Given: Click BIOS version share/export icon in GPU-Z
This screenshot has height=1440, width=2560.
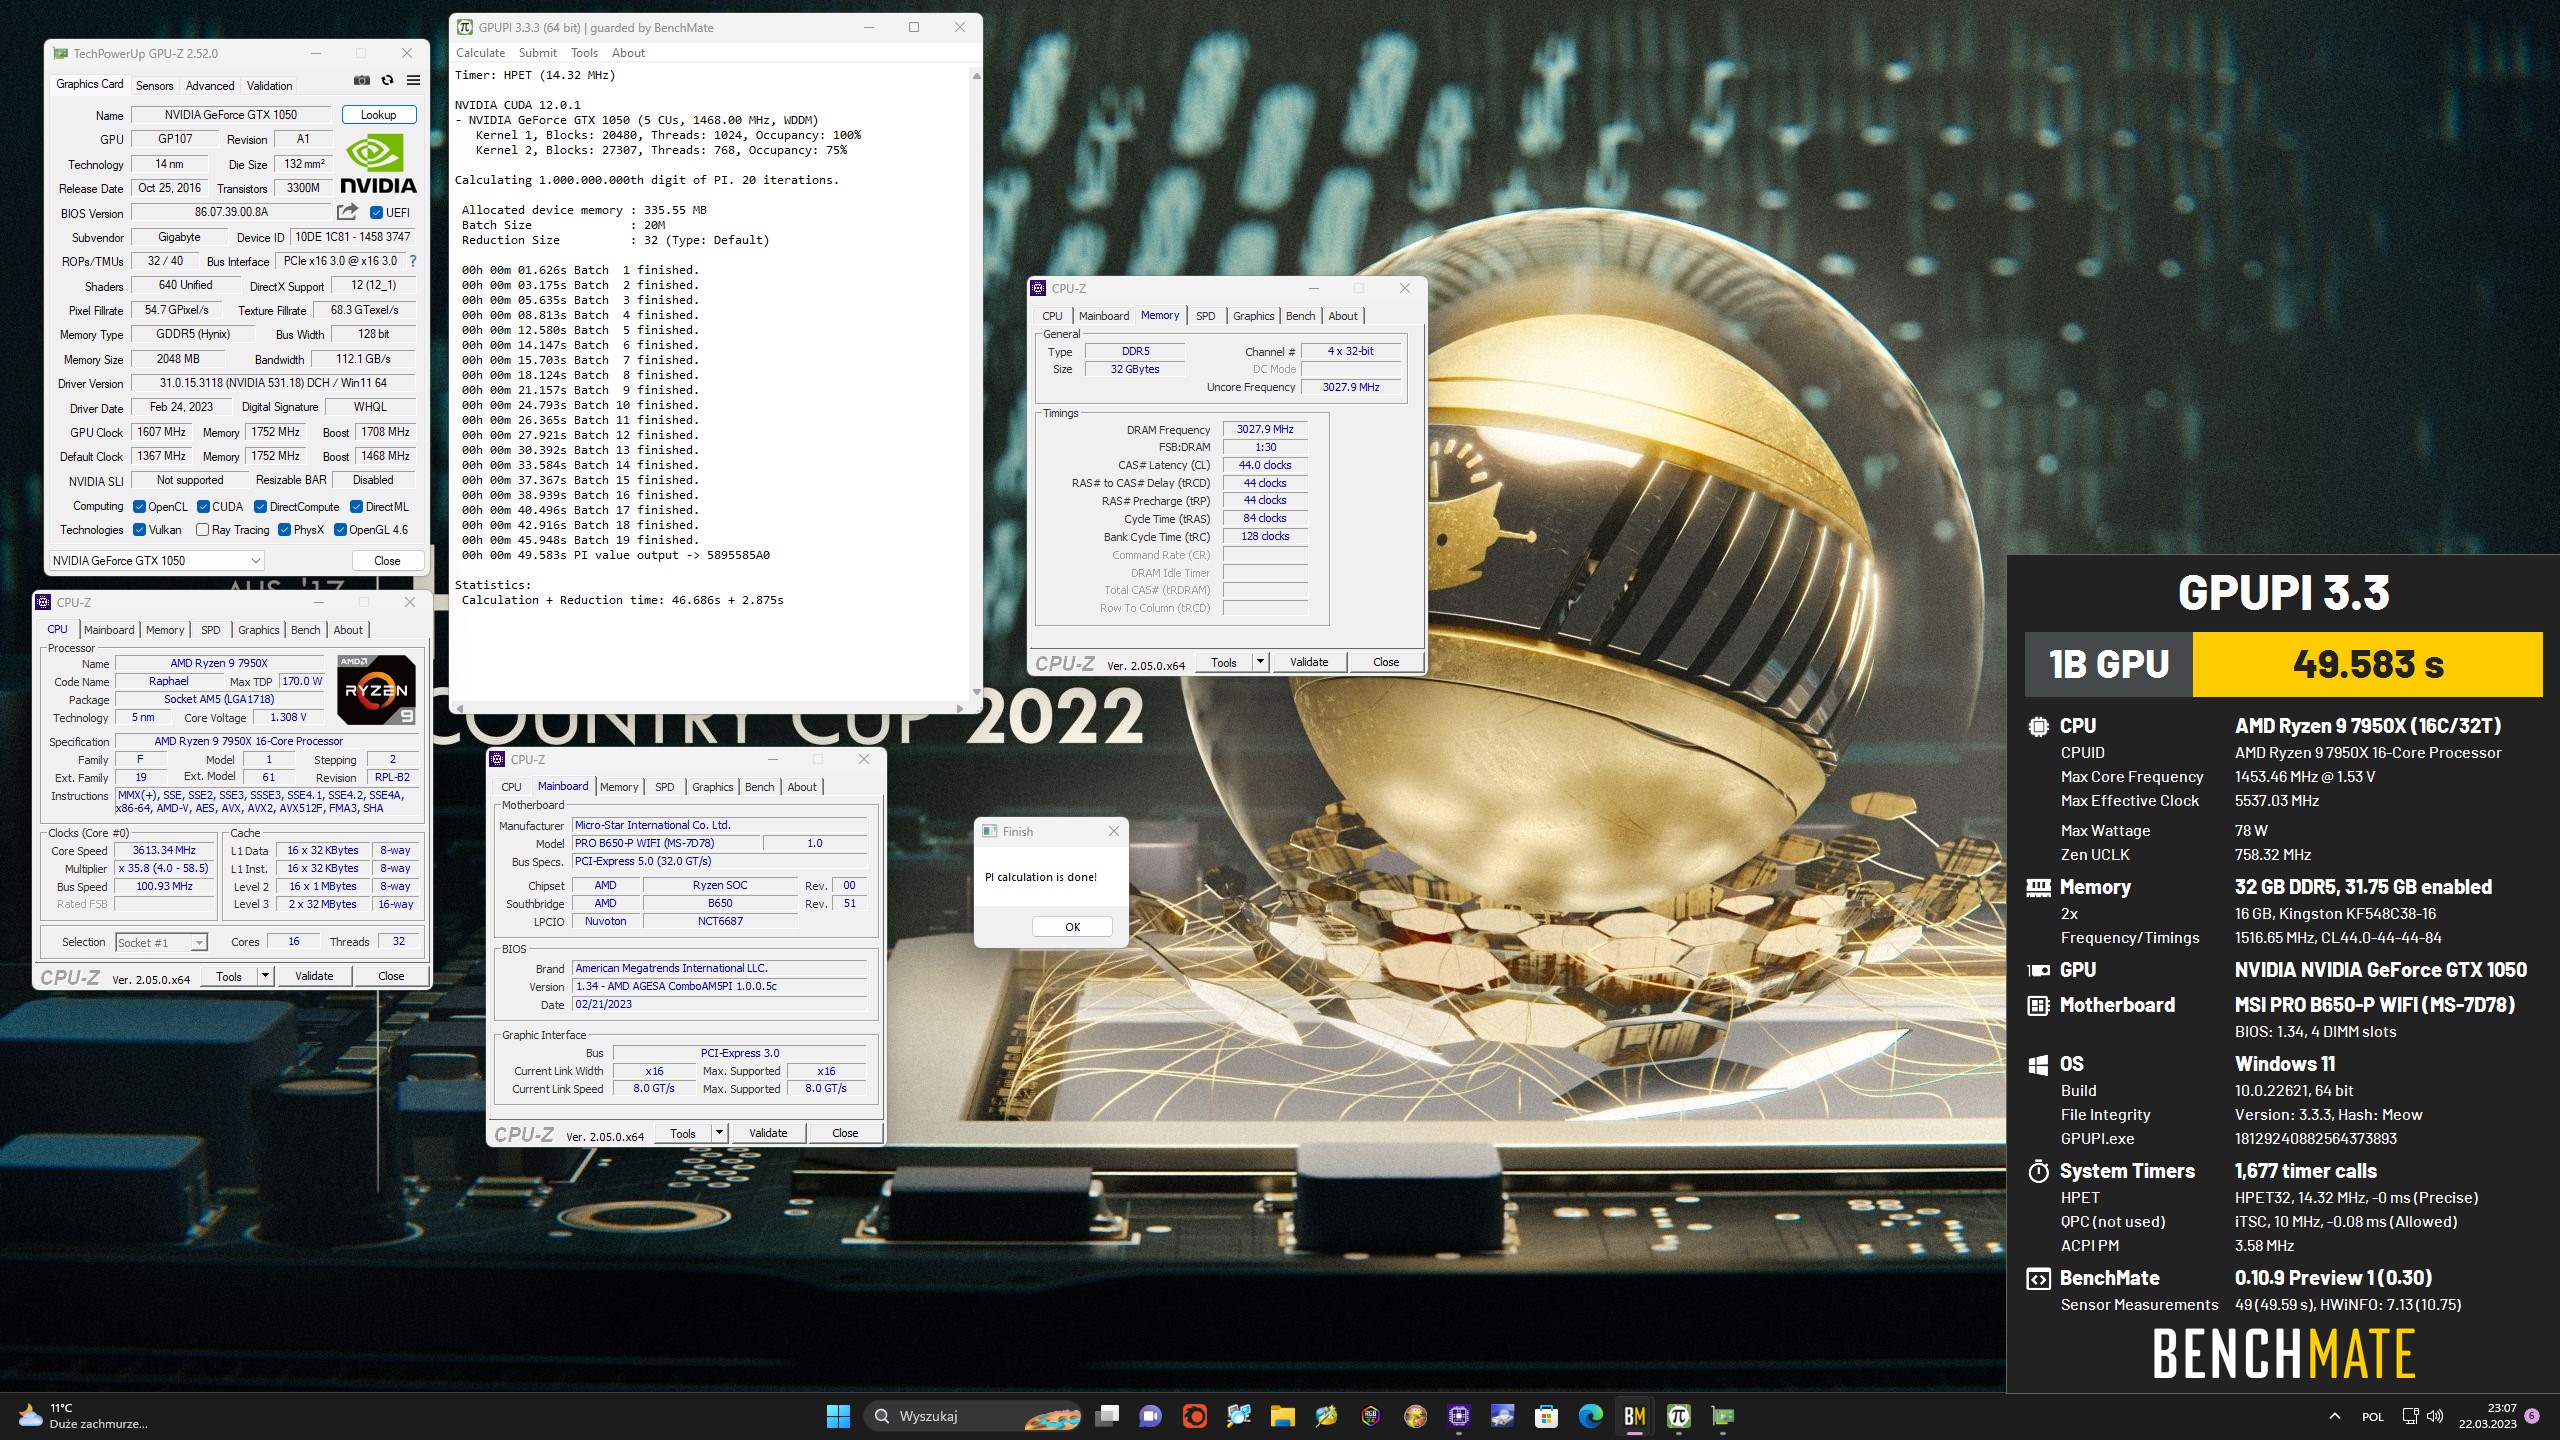Looking at the screenshot, I should 347,212.
